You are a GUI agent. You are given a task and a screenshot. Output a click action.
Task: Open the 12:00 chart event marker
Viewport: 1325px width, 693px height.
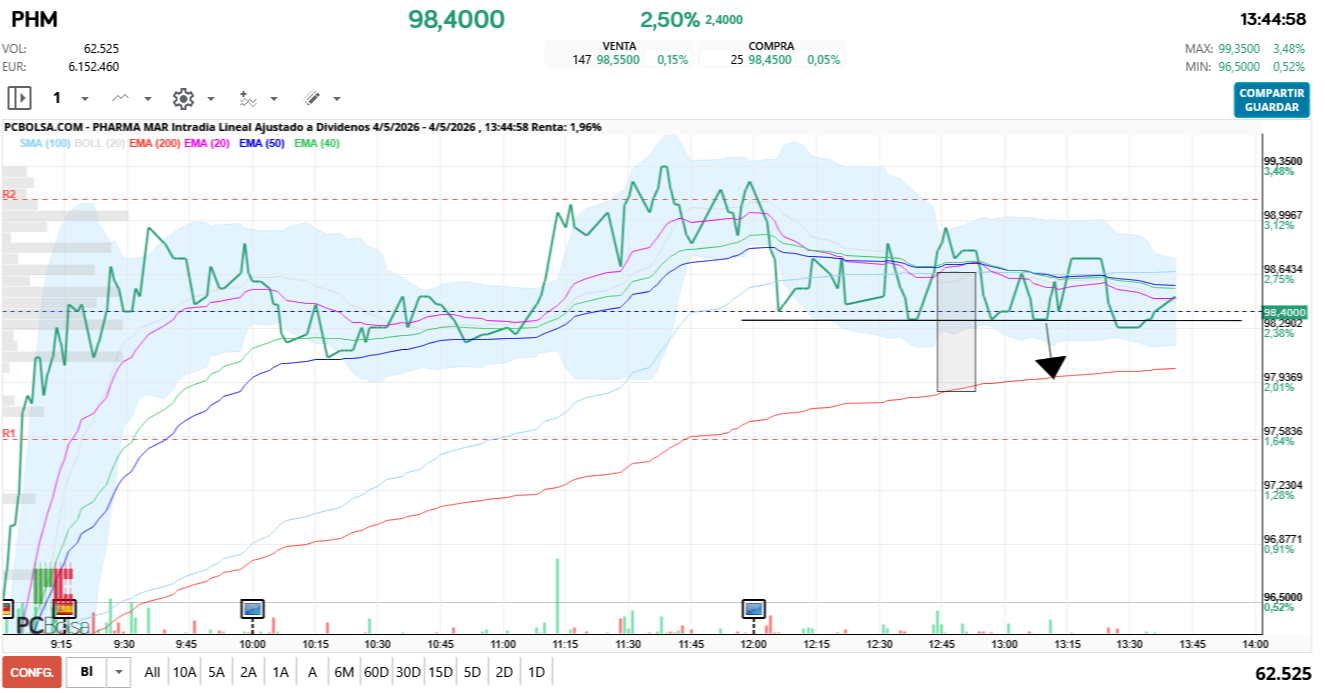tap(753, 607)
